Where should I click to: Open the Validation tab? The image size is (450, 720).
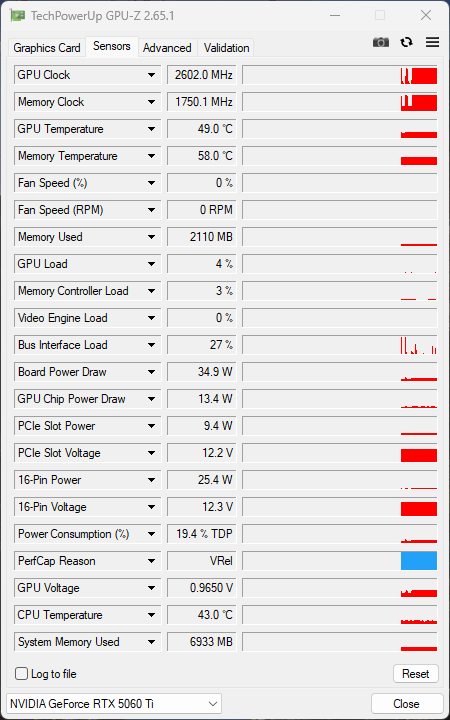pos(226,48)
